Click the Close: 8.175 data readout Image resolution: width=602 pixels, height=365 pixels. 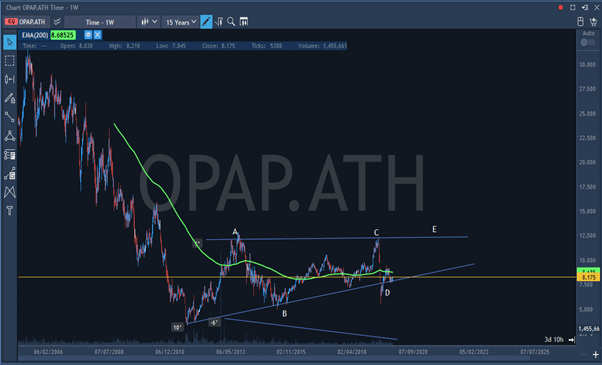click(218, 46)
